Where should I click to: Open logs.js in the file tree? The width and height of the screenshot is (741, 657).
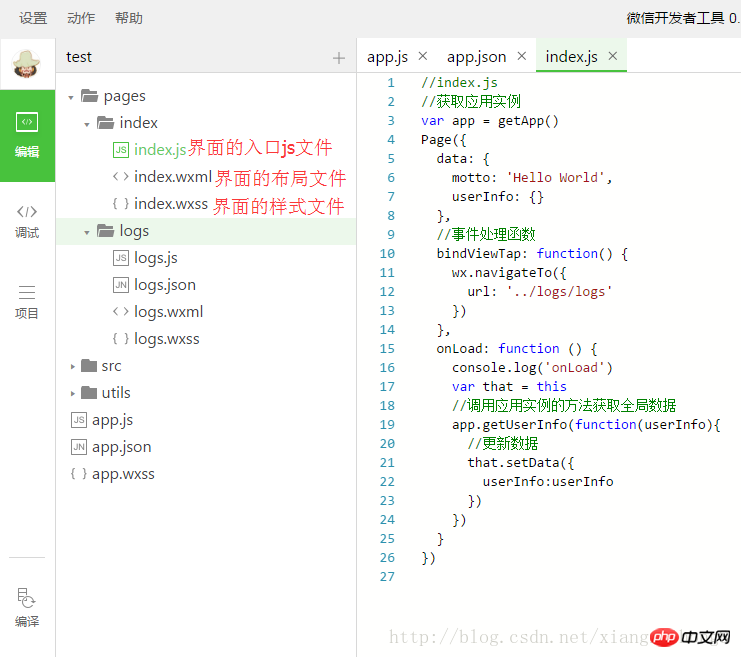pyautogui.click(x=156, y=258)
